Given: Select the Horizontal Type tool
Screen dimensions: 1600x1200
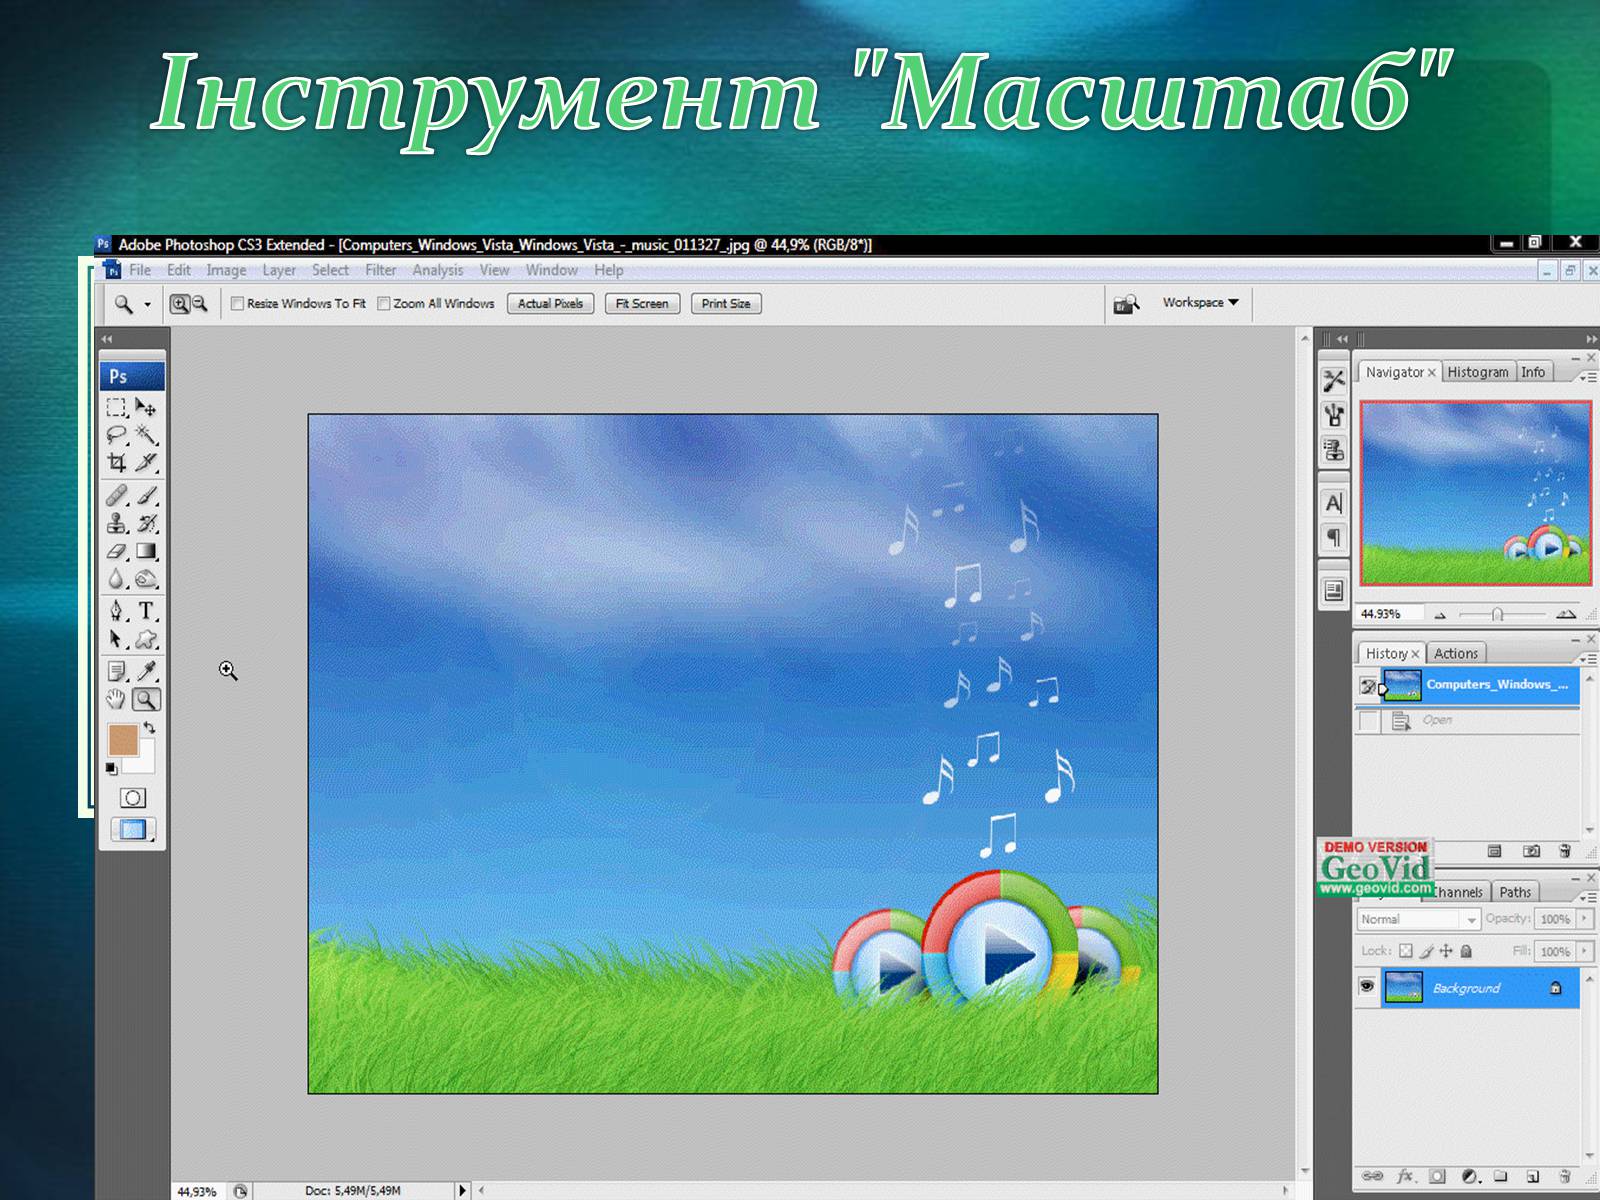Looking at the screenshot, I should 146,611.
